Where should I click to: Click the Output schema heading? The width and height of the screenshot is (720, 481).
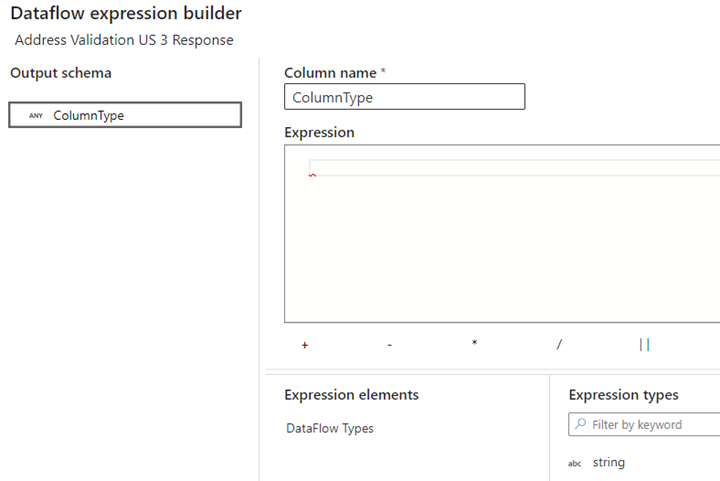pyautogui.click(x=61, y=73)
